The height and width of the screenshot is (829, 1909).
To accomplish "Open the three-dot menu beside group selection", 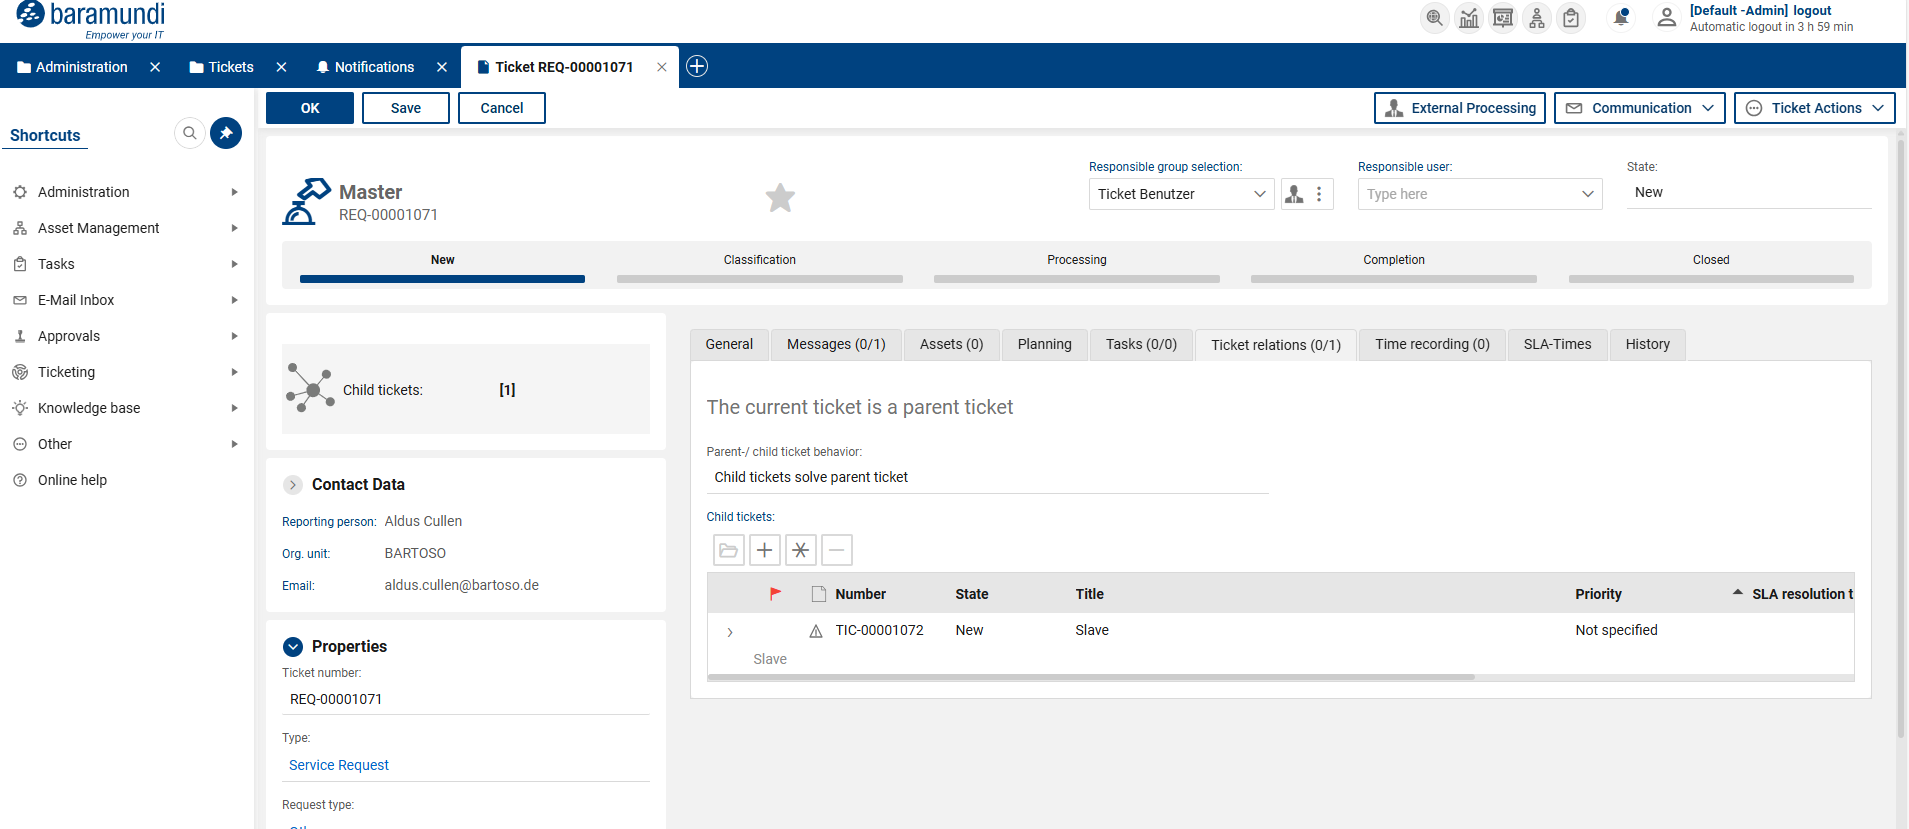I will (1319, 194).
